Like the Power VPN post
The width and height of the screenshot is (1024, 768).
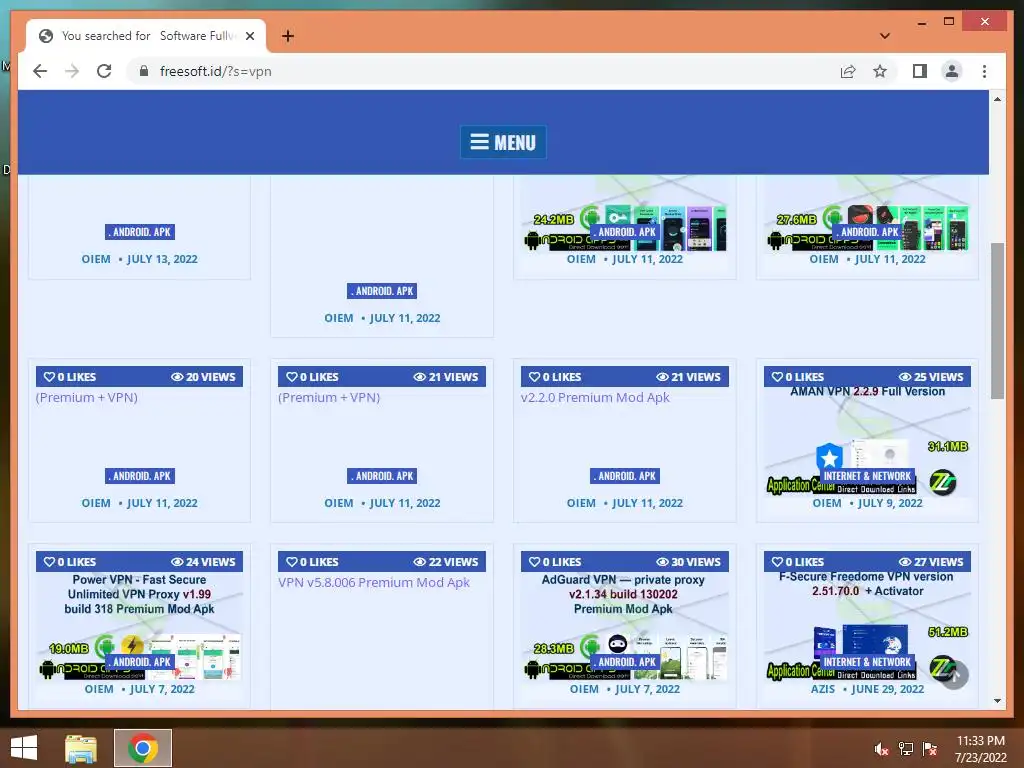[69, 562]
